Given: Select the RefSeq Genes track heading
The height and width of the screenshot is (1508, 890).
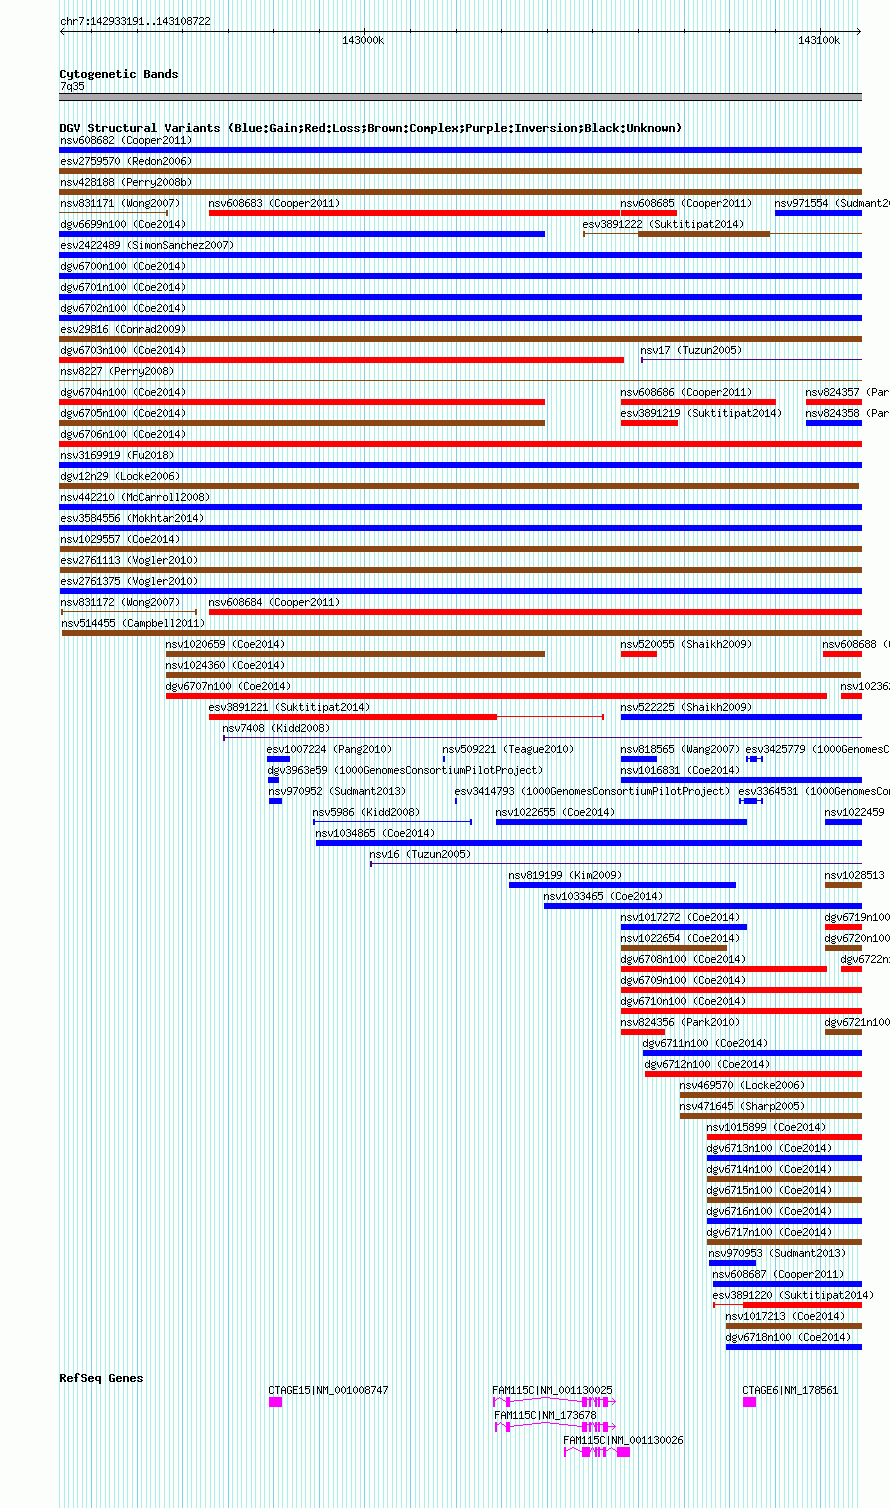Looking at the screenshot, I should click(x=101, y=1378).
